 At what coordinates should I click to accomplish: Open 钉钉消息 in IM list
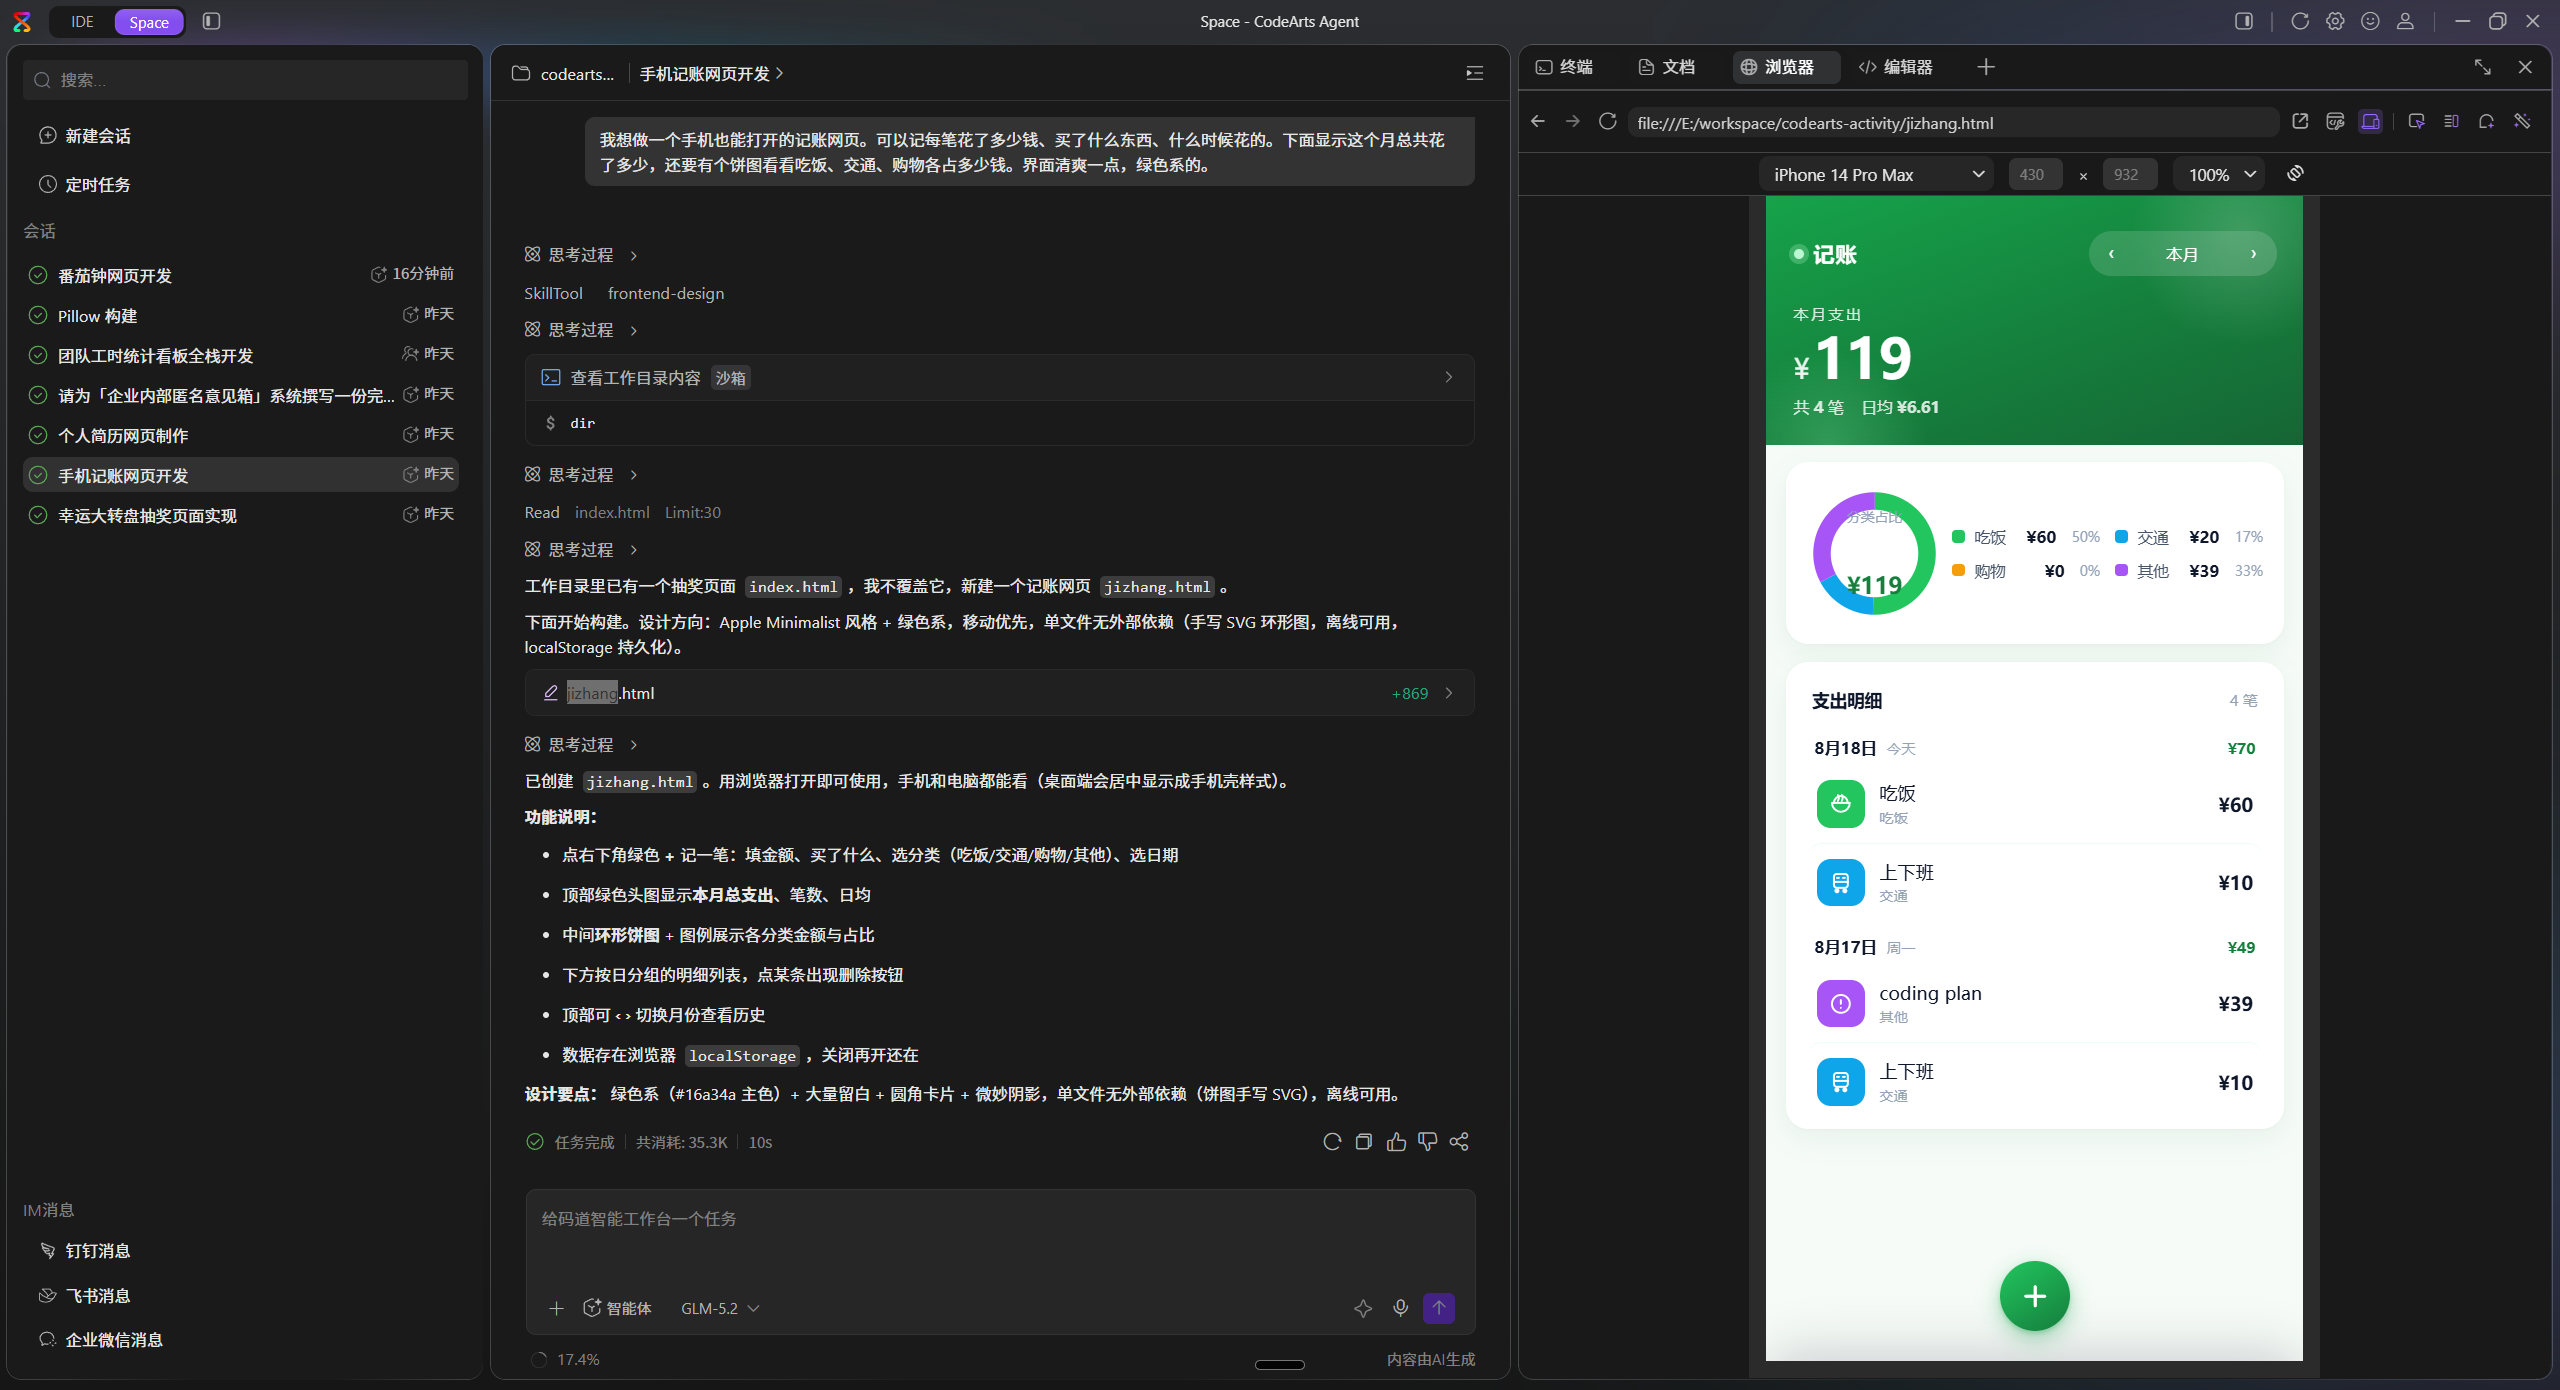point(85,1250)
